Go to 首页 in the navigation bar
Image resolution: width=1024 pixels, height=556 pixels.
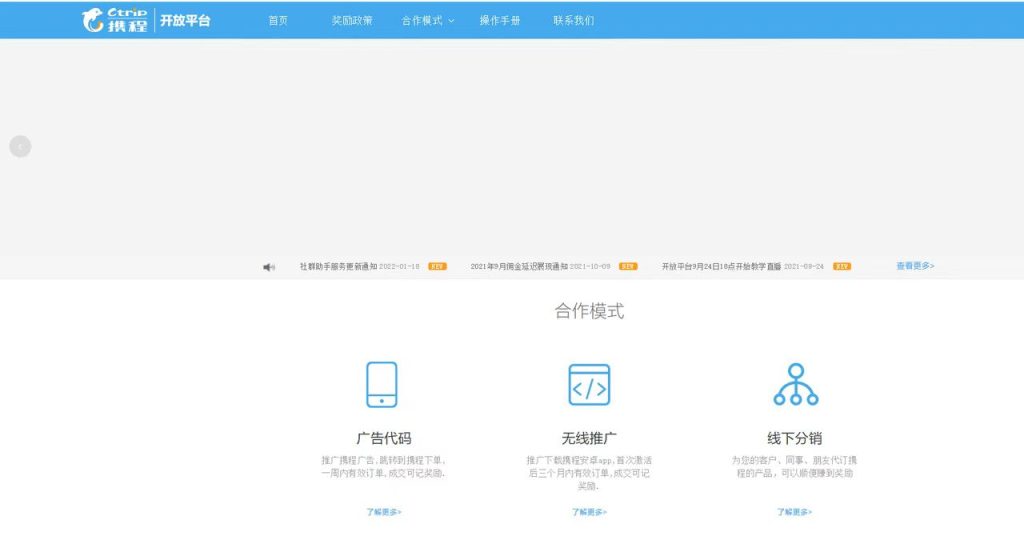[x=278, y=21]
